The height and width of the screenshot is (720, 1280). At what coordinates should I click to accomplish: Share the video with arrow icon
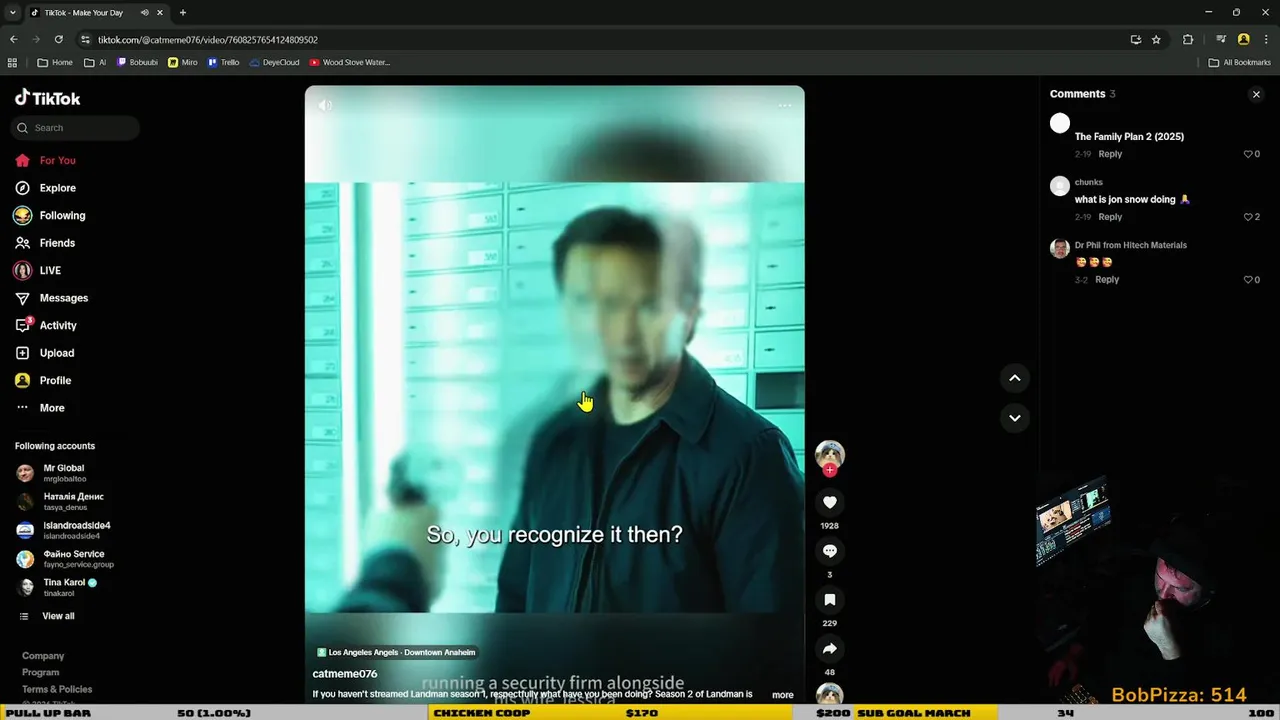coord(829,649)
